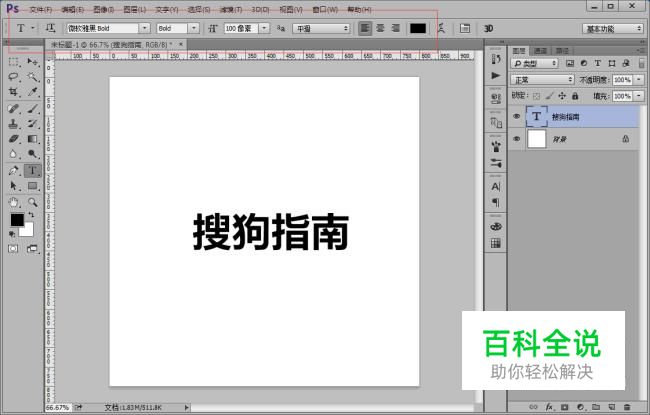Select the Crop tool
650x415 pixels.
coord(13,92)
